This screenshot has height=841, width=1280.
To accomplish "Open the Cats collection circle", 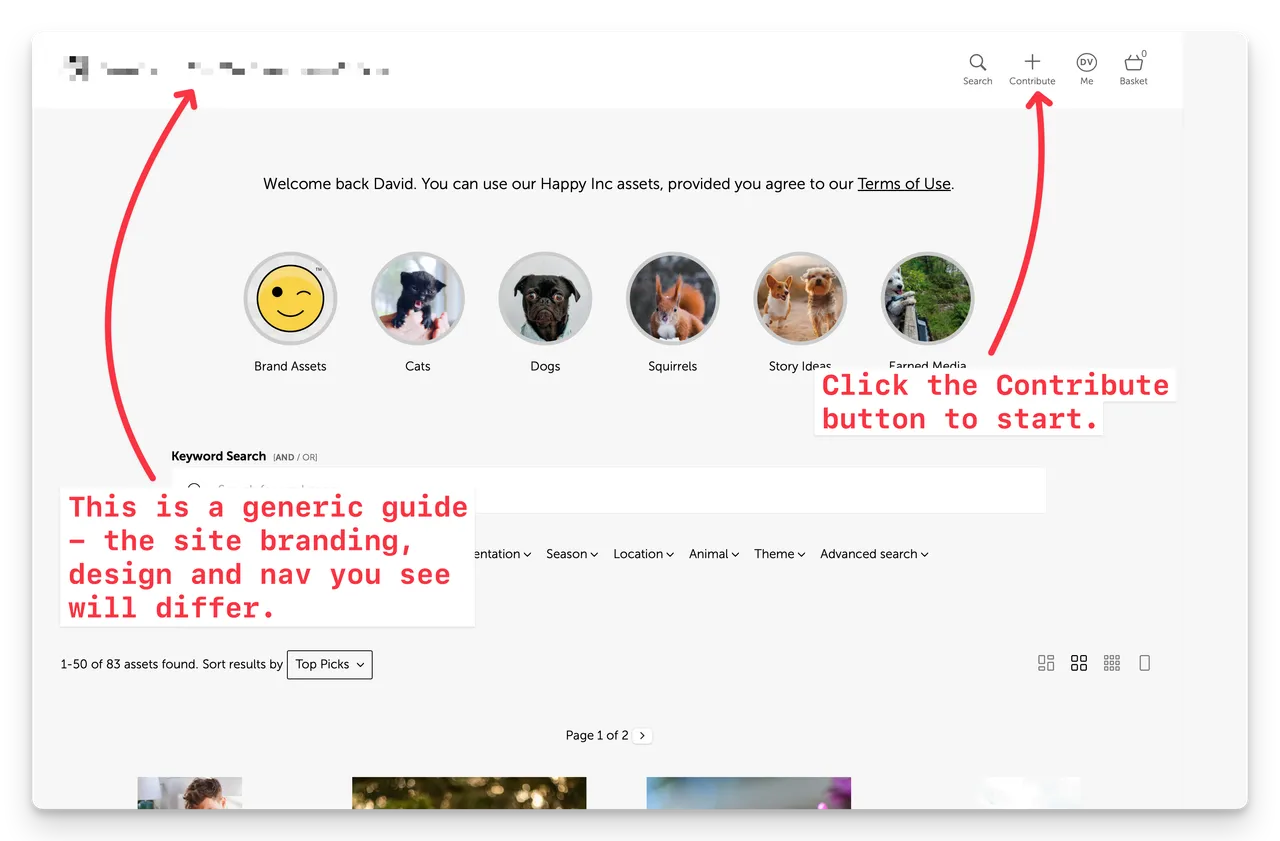I will (x=418, y=298).
